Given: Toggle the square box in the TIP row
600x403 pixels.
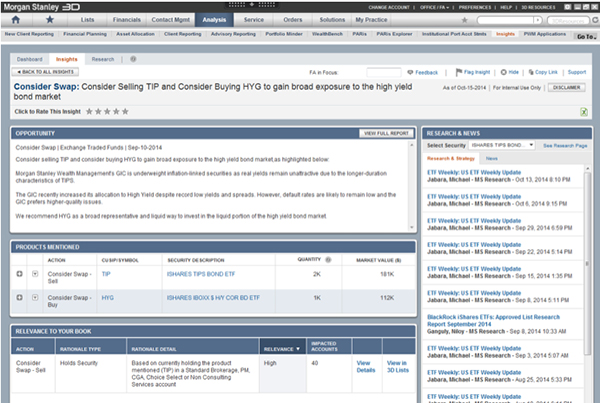Looking at the screenshot, I should (x=33, y=273).
